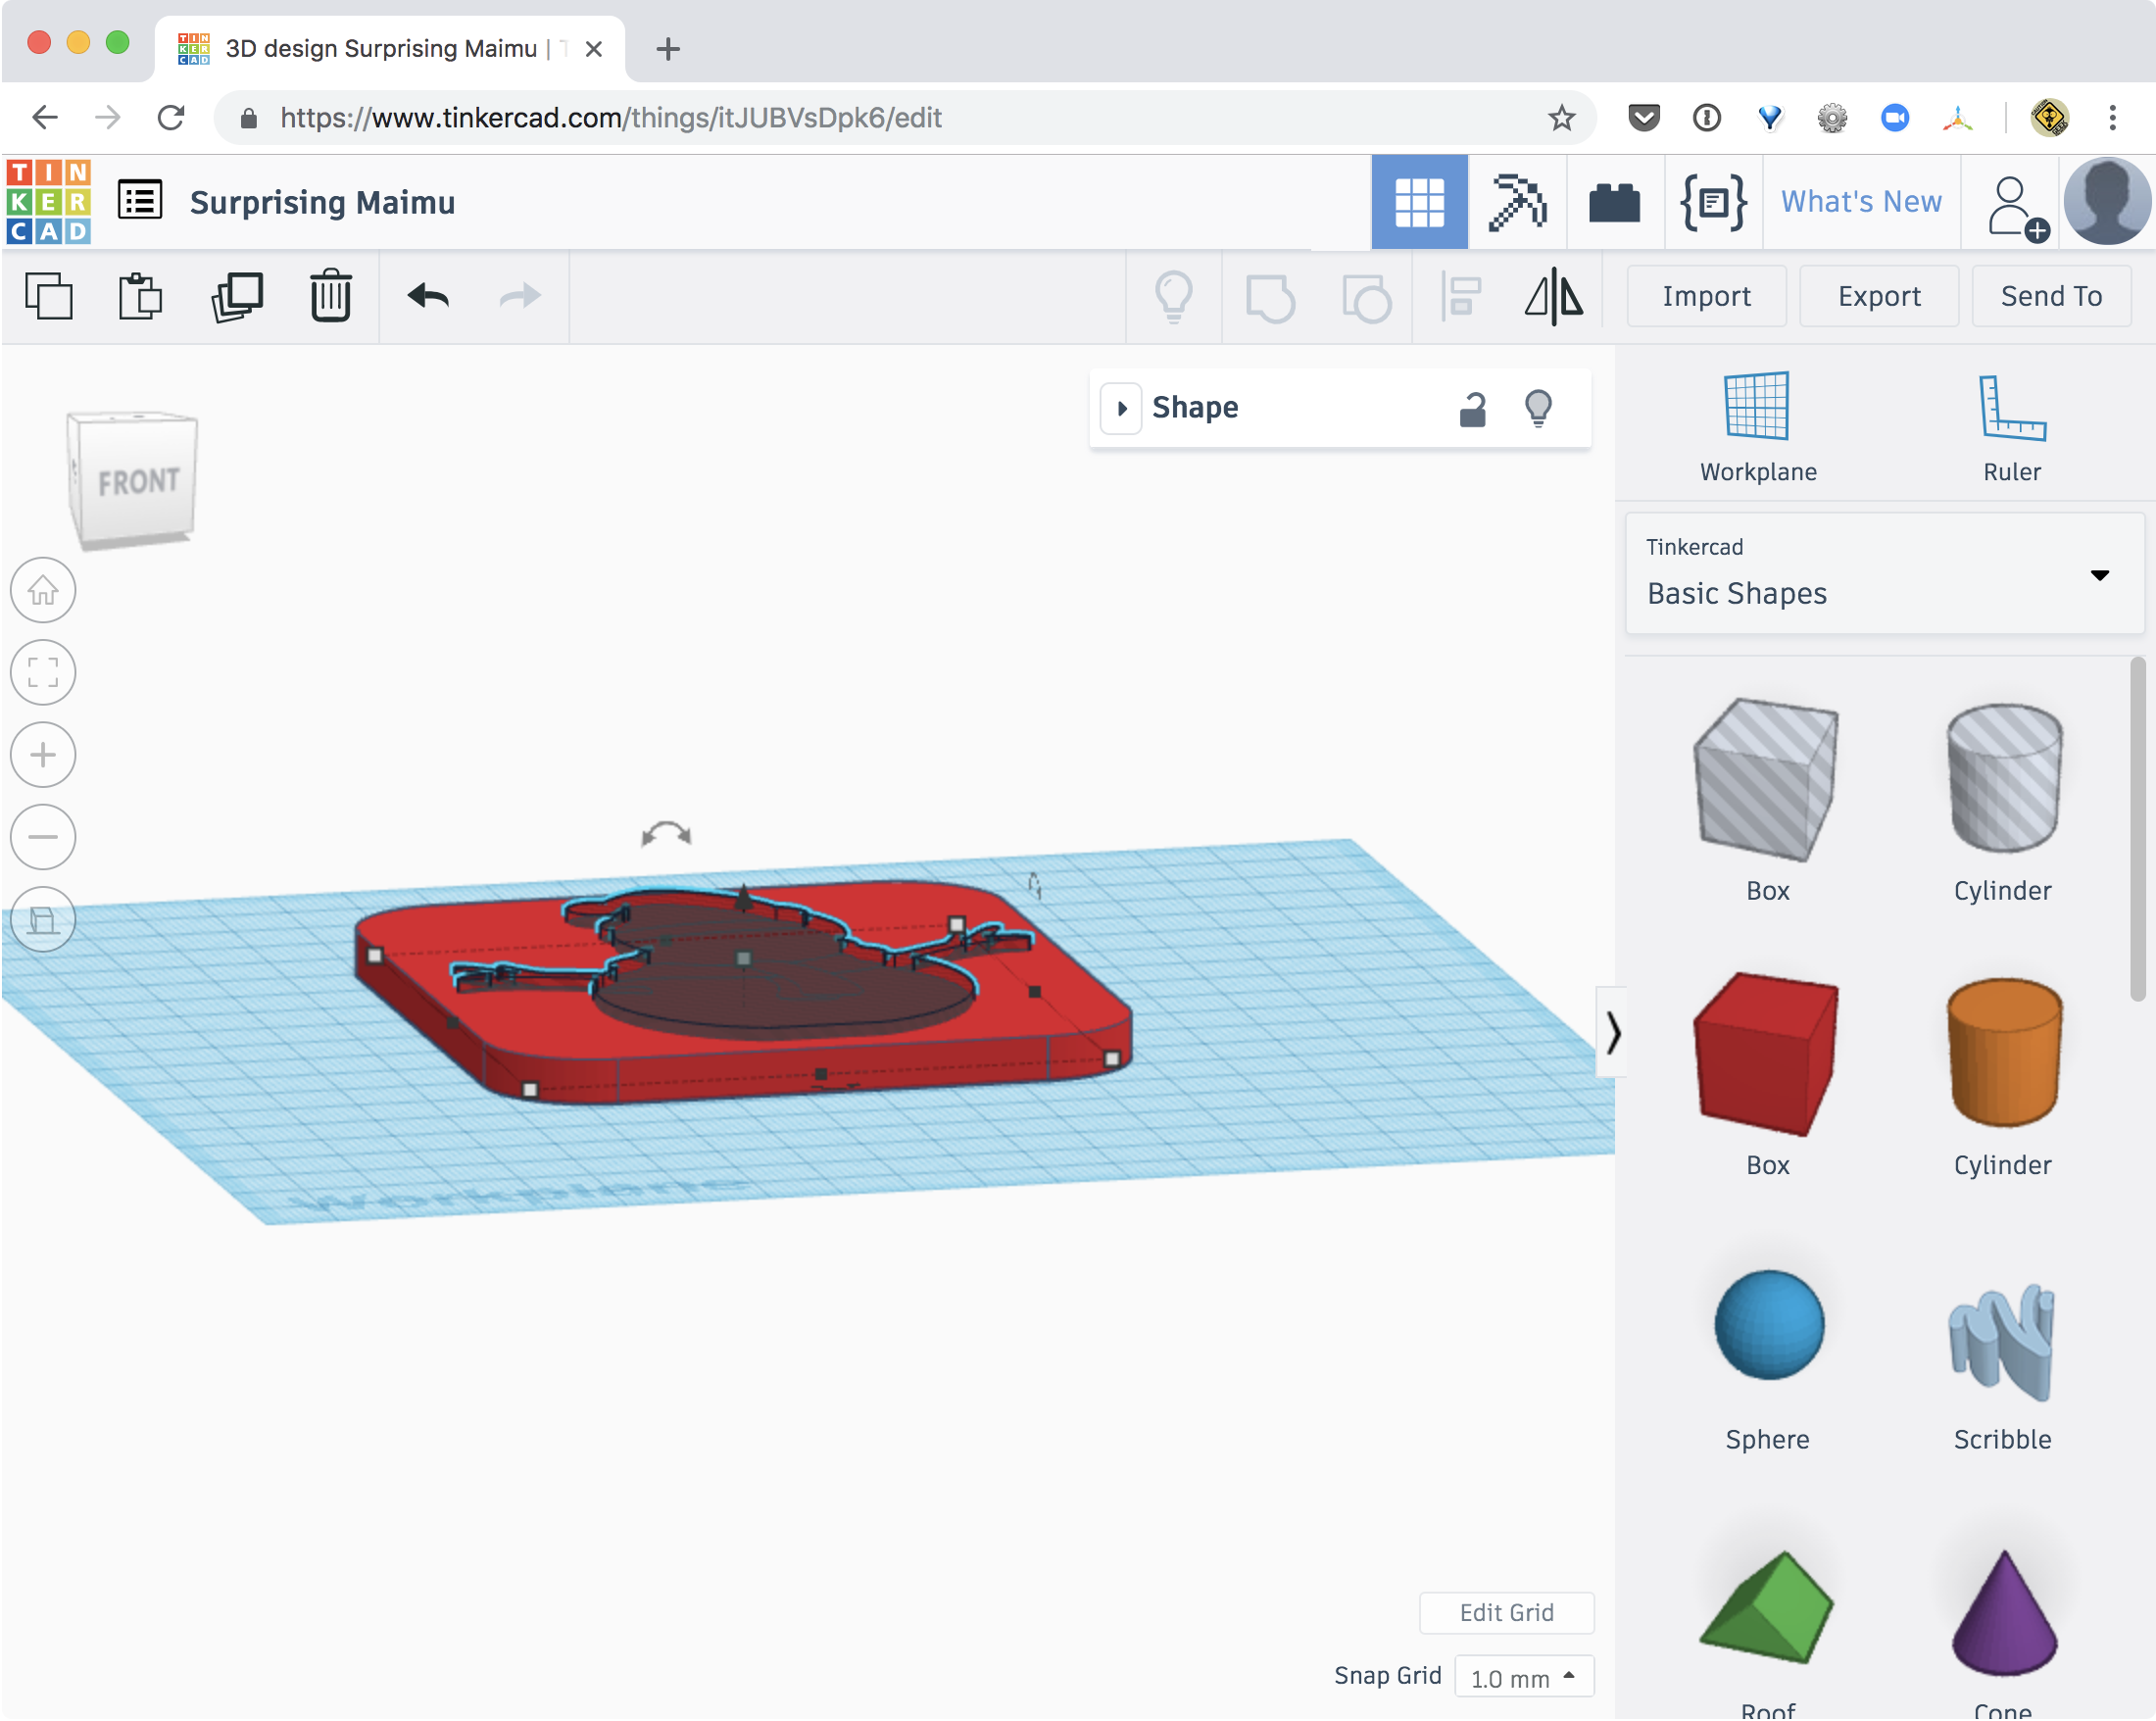This screenshot has width=2156, height=1721.
Task: Show all hidden objects via toolbar lightbulb
Action: click(x=1173, y=296)
